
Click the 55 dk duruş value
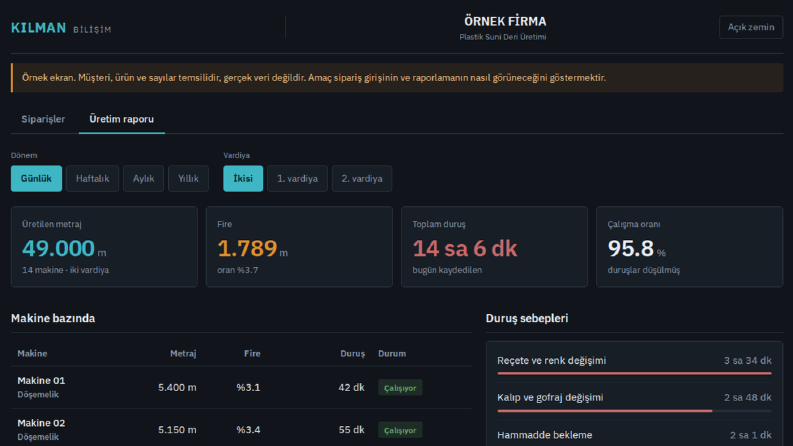351,430
